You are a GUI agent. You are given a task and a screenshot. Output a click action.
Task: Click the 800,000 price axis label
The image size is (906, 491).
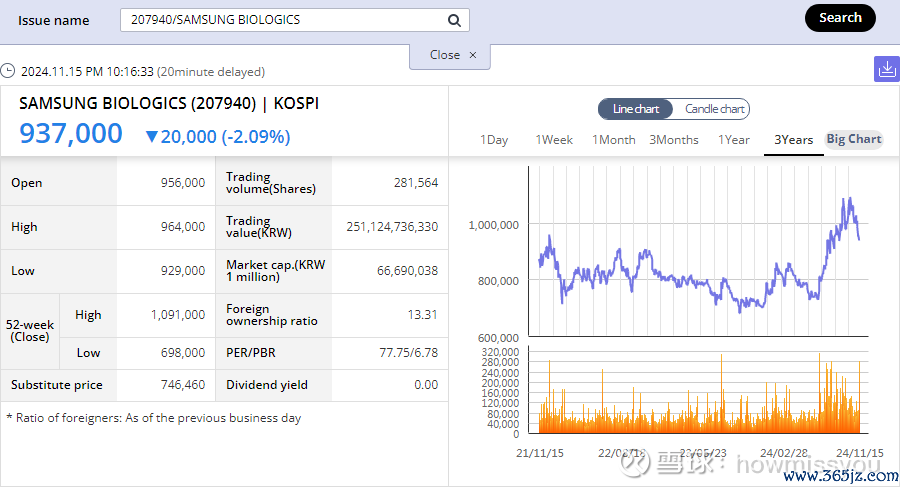tap(498, 281)
